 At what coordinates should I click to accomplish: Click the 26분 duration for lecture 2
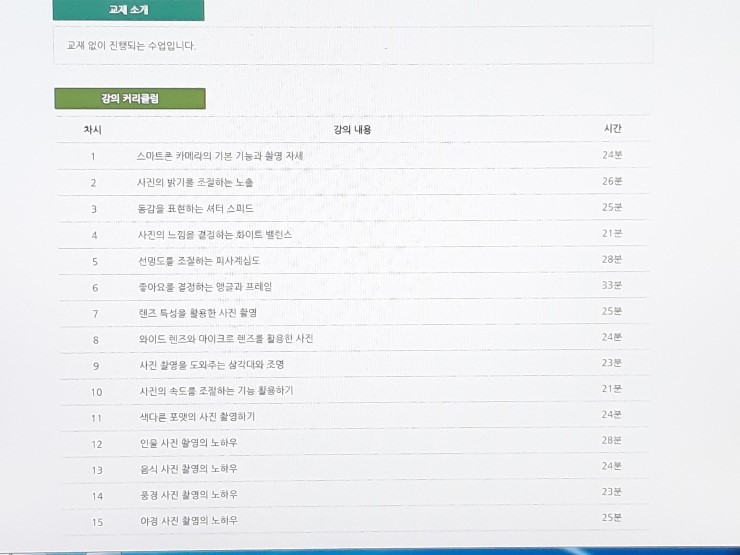[612, 181]
